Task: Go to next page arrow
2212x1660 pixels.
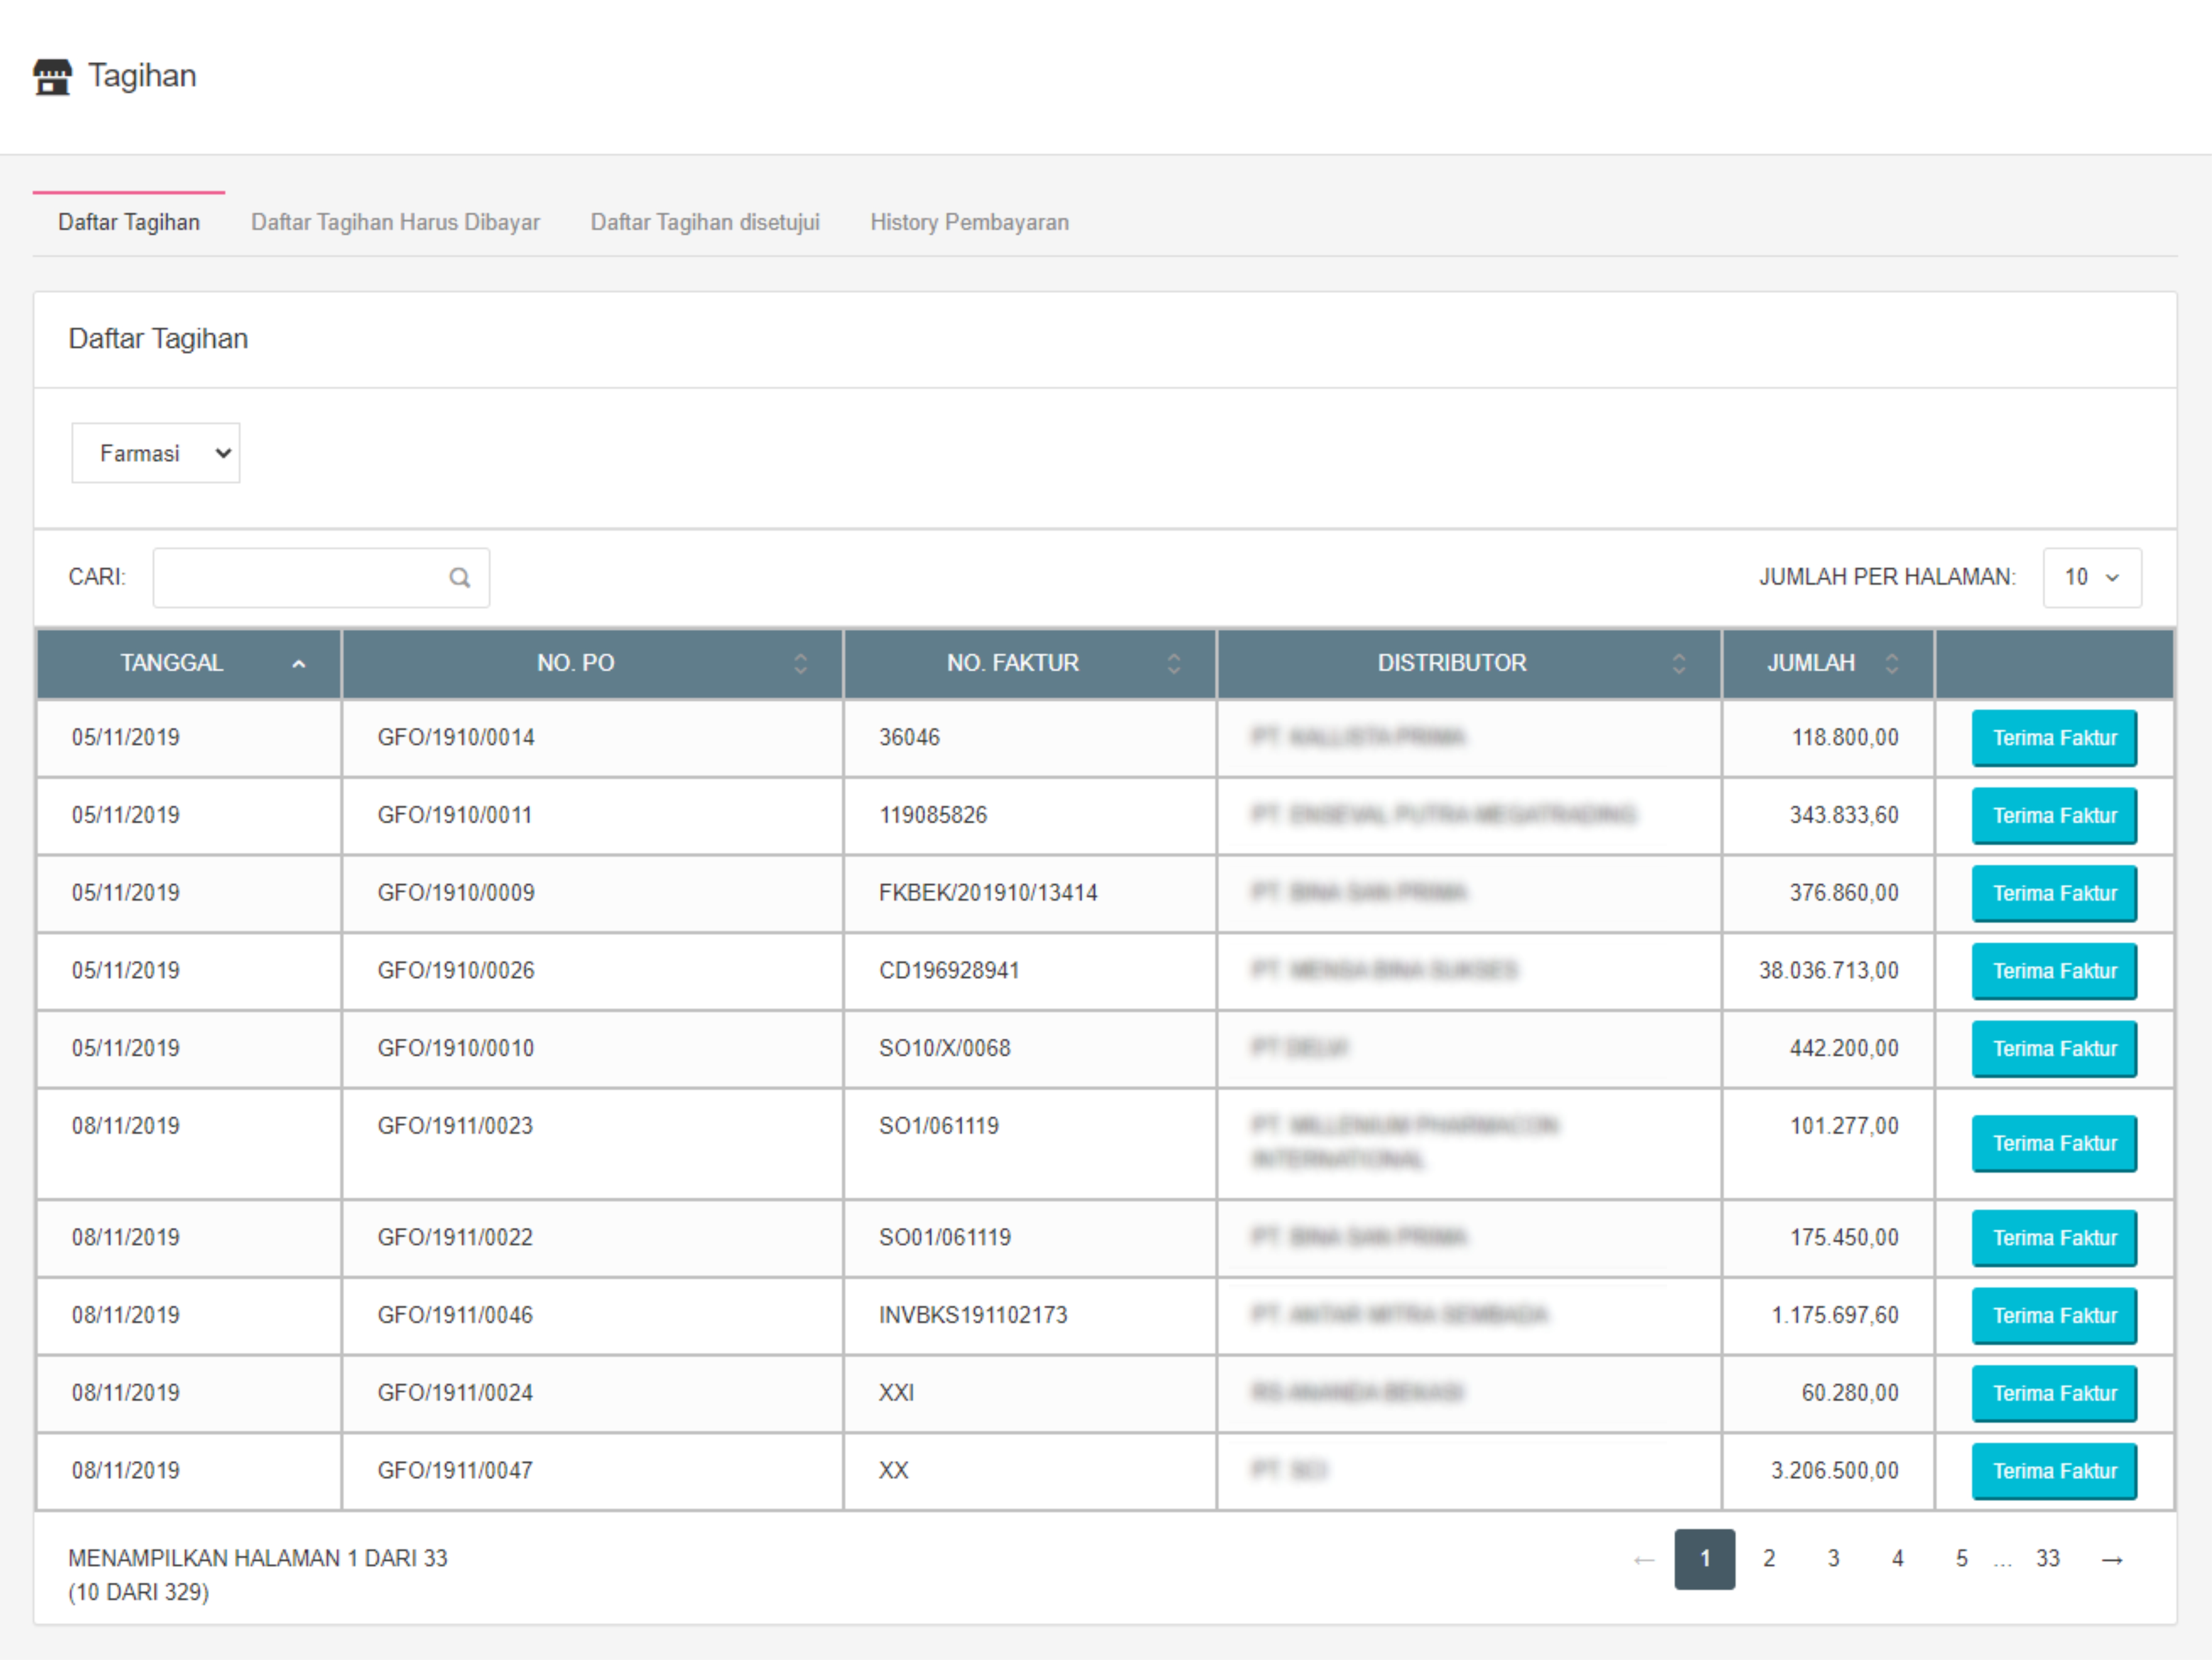Action: (2111, 1560)
